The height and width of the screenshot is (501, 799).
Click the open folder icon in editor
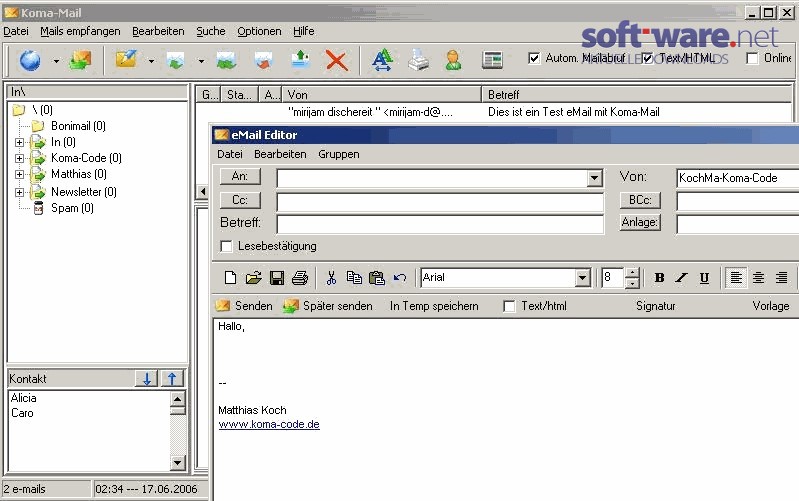click(x=253, y=278)
